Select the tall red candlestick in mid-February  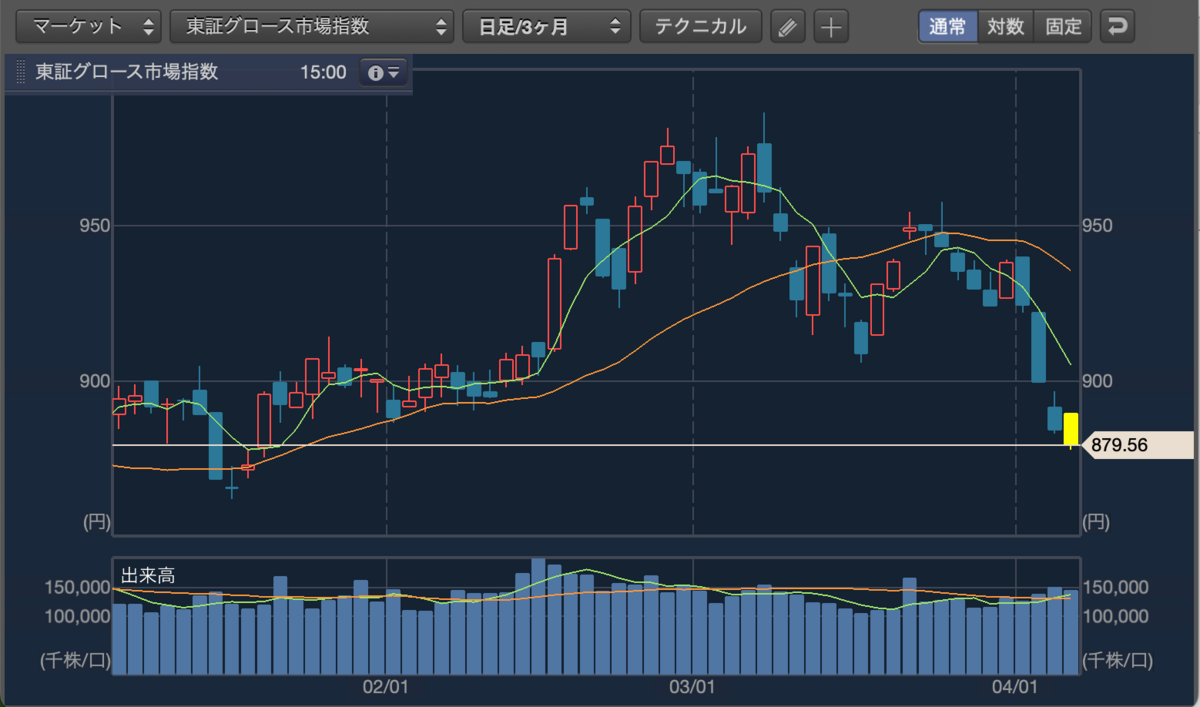tap(554, 303)
